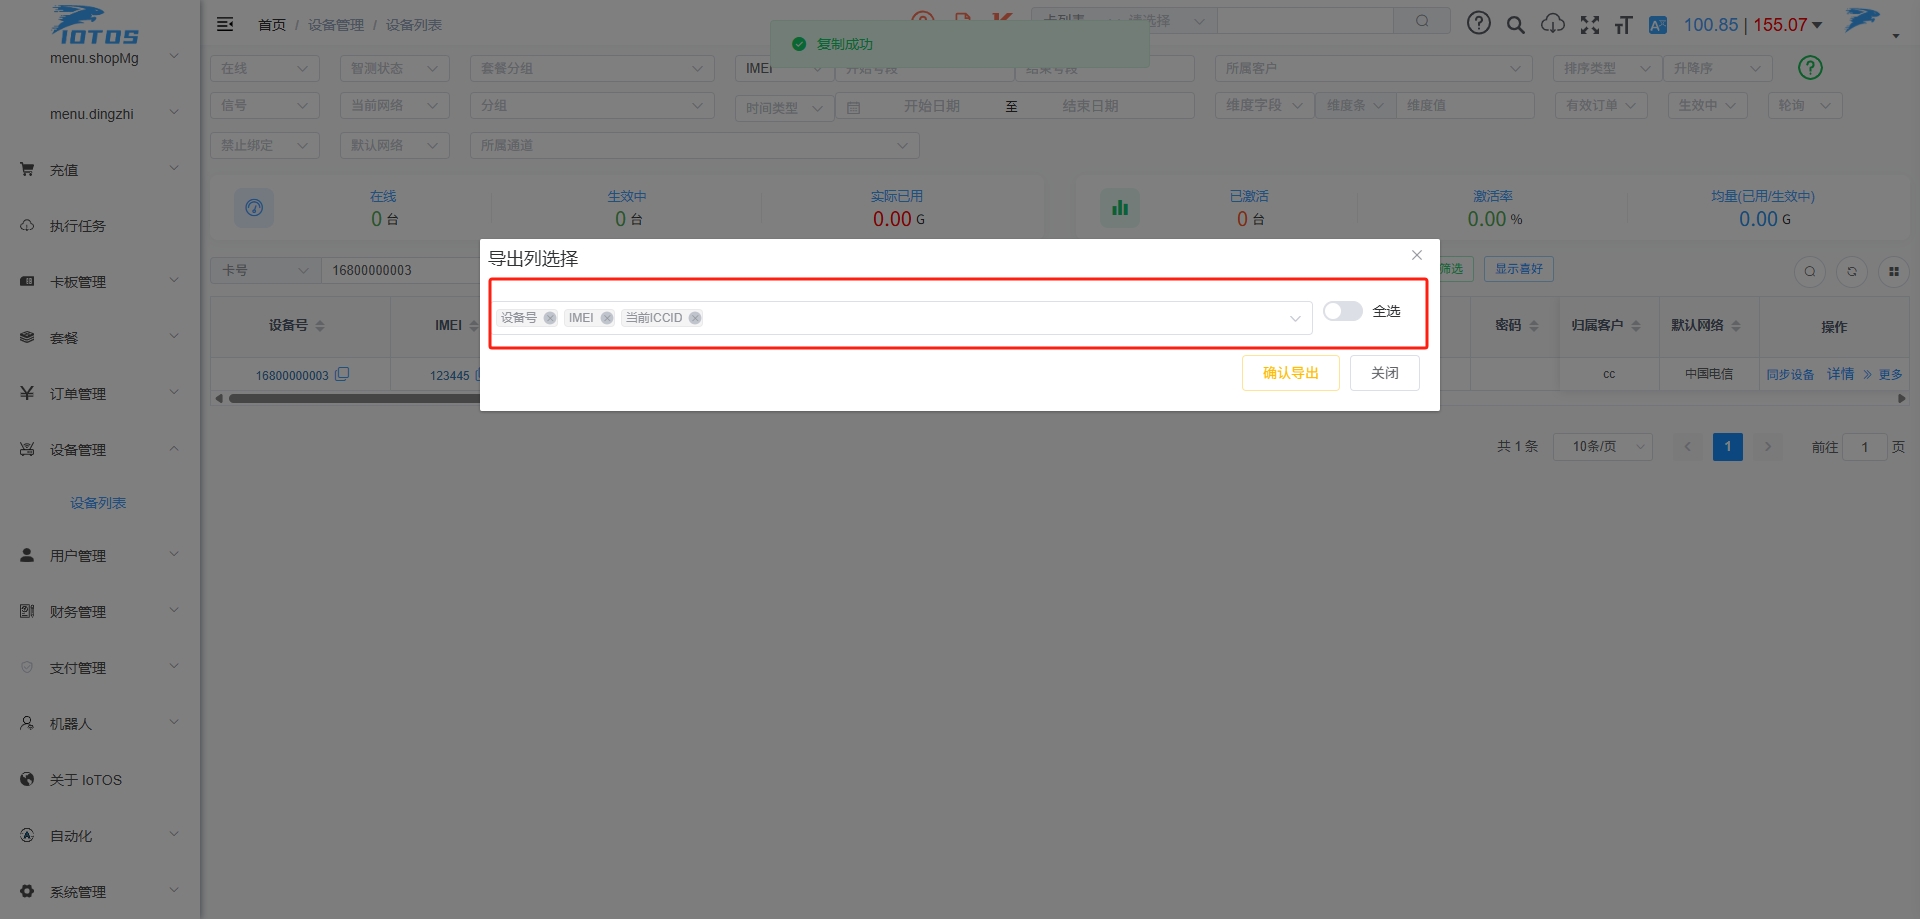Click the column grid settings circle icon
Viewport: 1920px width, 919px height.
point(1894,271)
